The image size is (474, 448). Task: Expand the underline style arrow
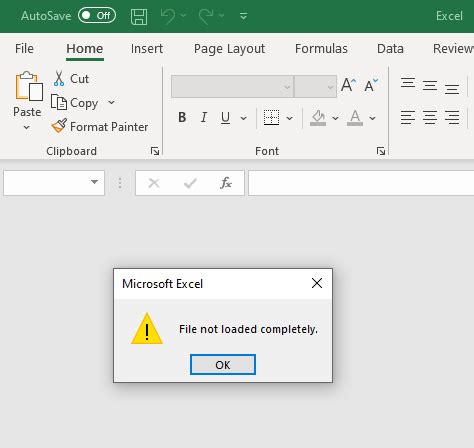tap(244, 118)
